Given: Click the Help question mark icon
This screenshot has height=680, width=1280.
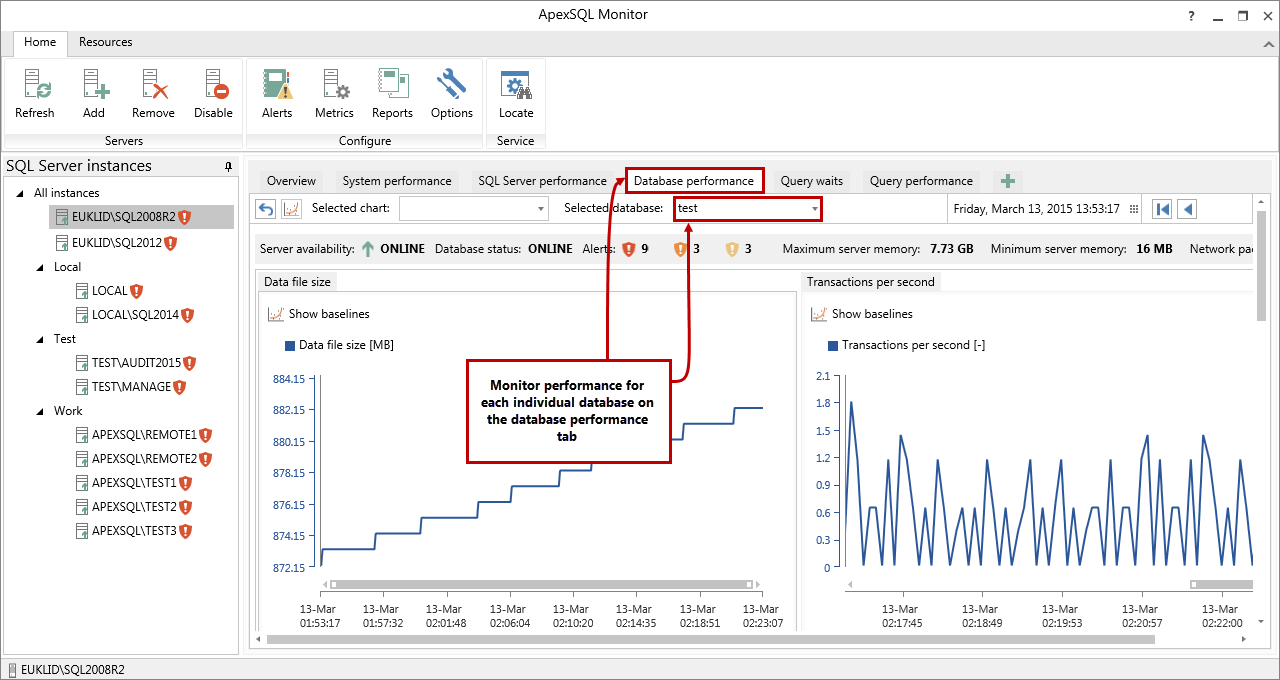Looking at the screenshot, I should point(1191,16).
